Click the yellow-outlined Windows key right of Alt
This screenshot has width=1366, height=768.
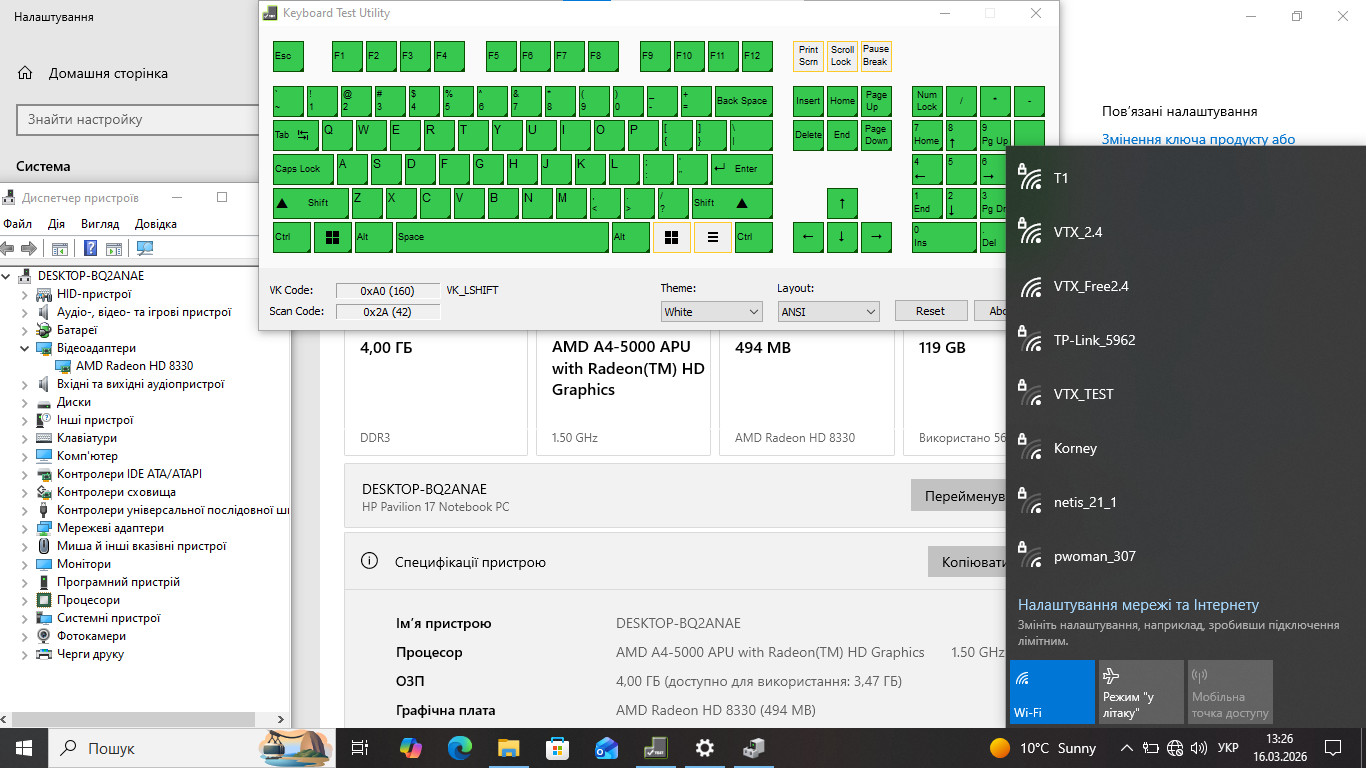click(672, 237)
